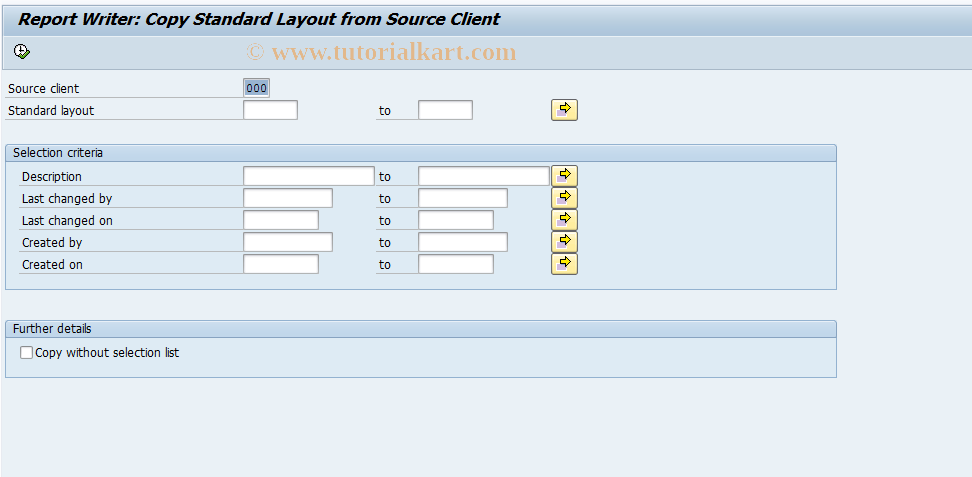Open multiple selection for Last changed on

[564, 220]
